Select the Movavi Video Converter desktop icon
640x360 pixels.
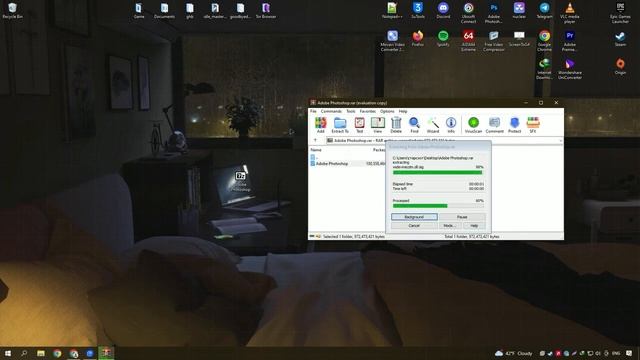pos(392,40)
